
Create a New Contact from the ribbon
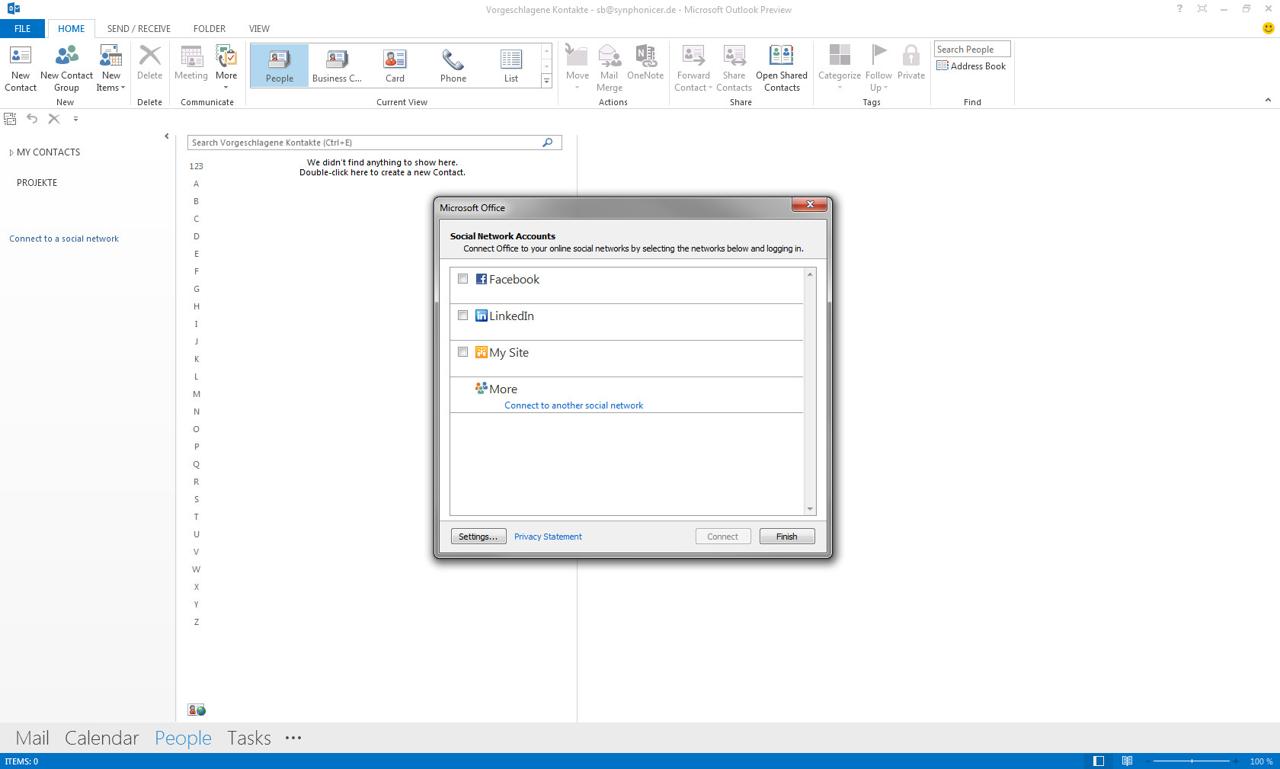[20, 68]
